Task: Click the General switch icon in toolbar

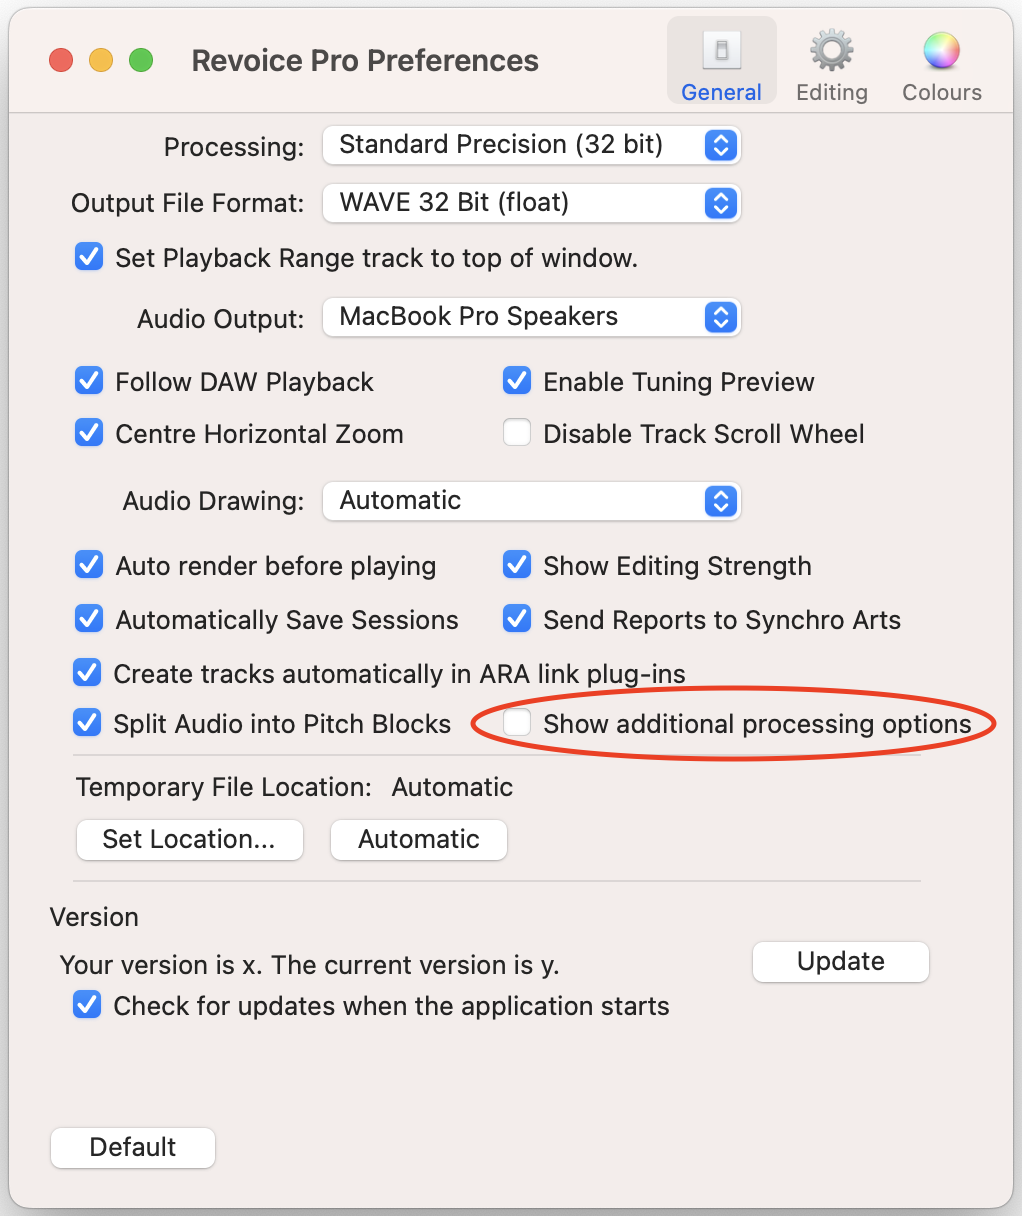Action: 721,50
